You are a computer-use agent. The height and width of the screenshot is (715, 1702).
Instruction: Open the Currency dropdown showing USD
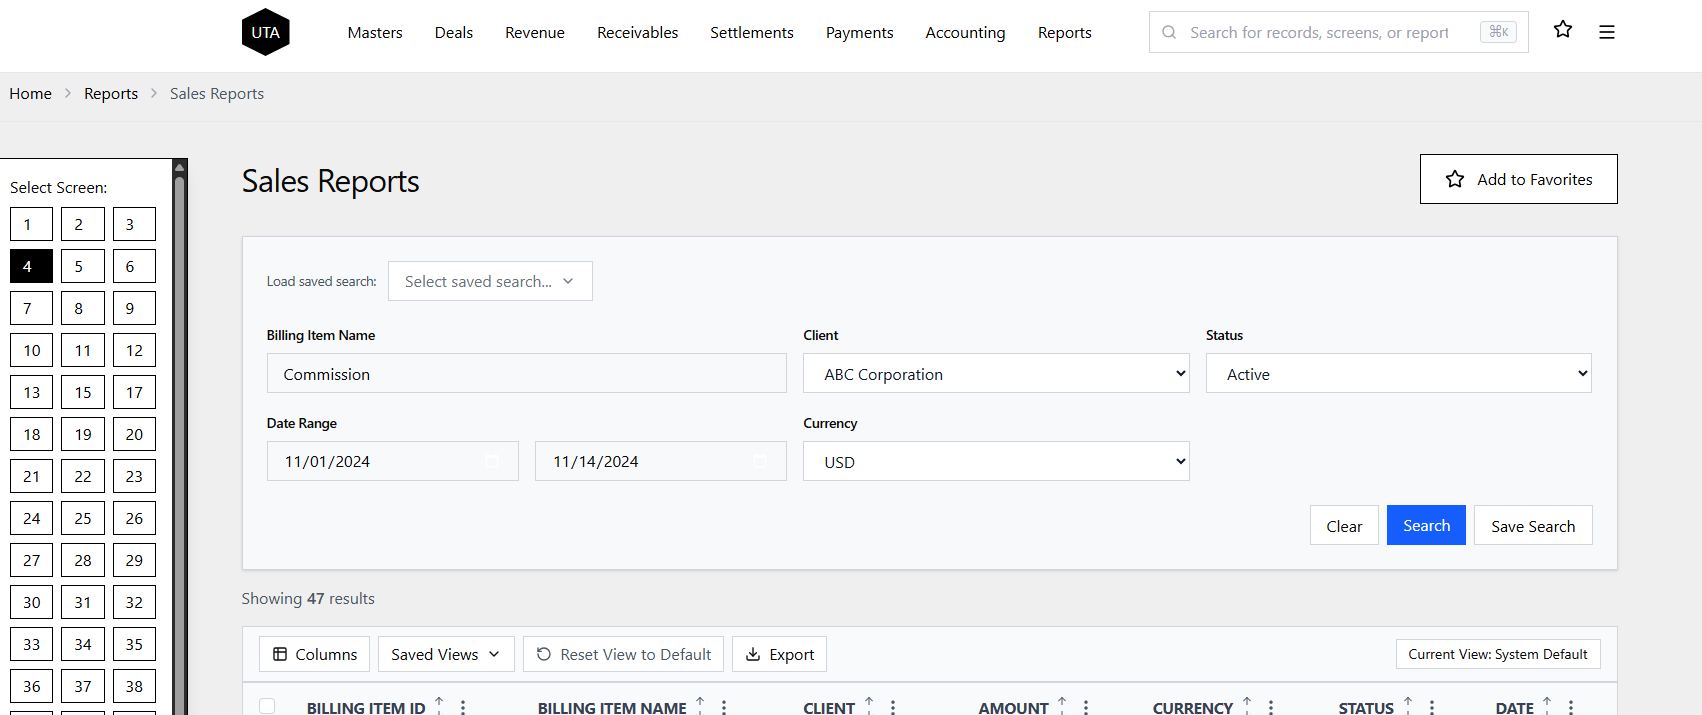[995, 461]
